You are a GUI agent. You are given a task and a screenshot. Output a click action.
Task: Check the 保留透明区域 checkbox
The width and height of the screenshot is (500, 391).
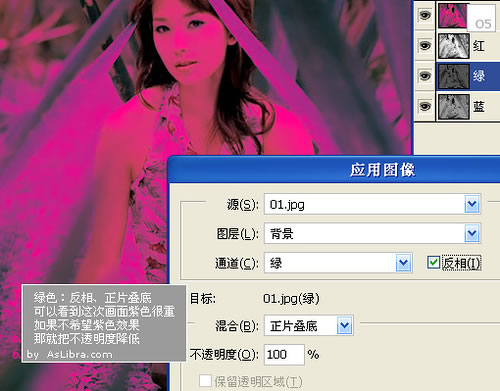pyautogui.click(x=205, y=381)
